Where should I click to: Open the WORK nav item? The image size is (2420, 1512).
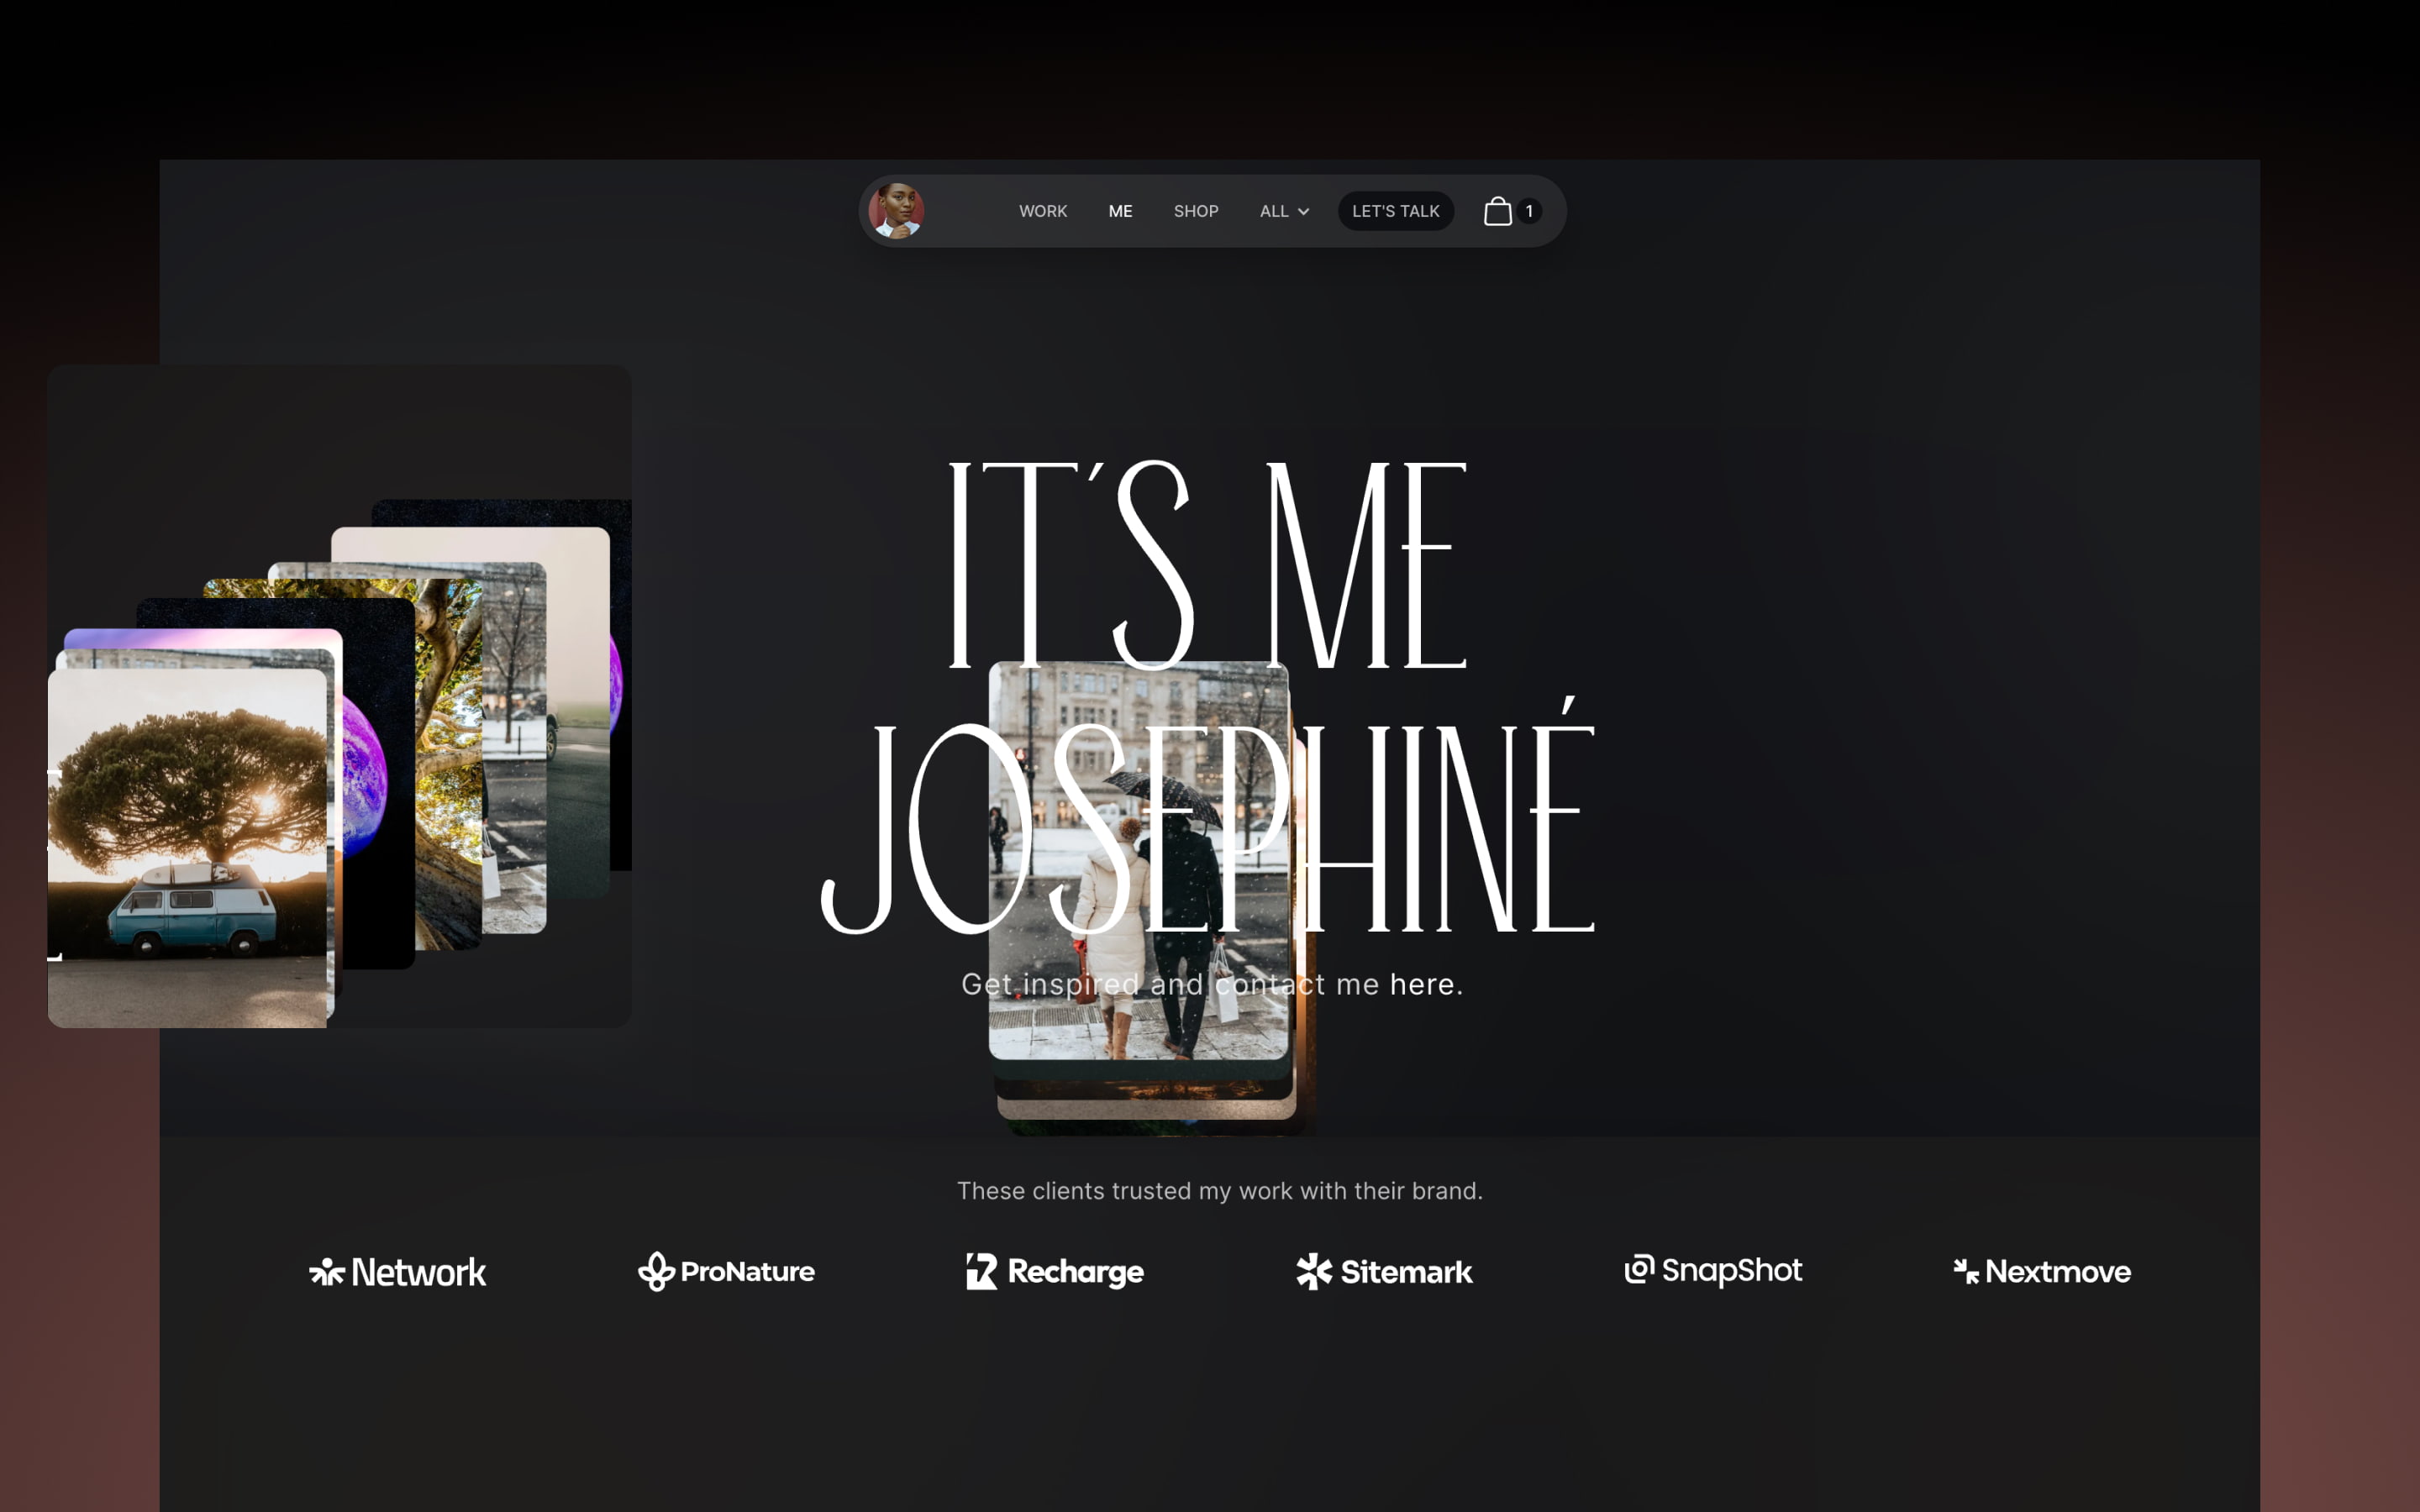[1043, 211]
